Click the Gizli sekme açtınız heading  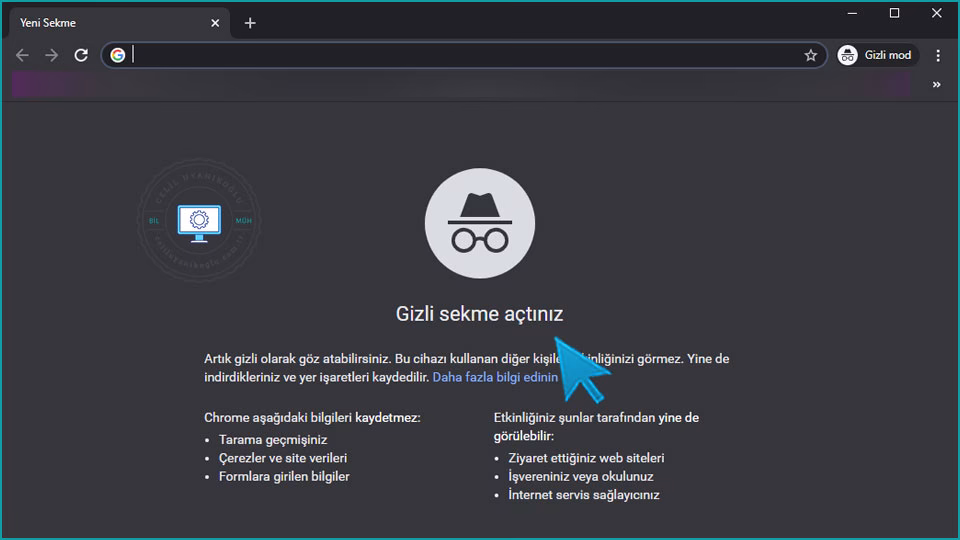pos(480,314)
